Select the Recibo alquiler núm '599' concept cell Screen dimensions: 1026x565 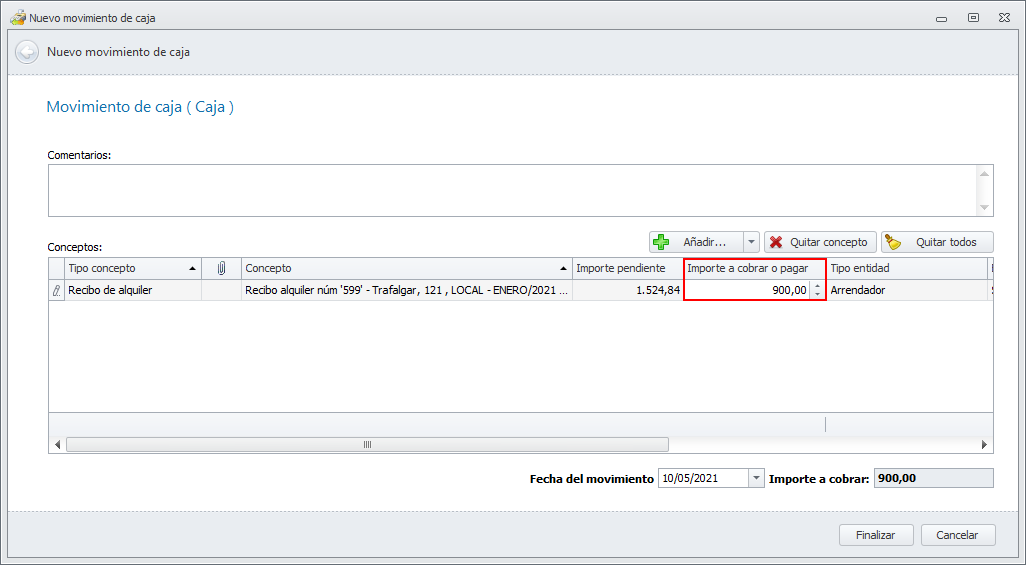[406, 290]
